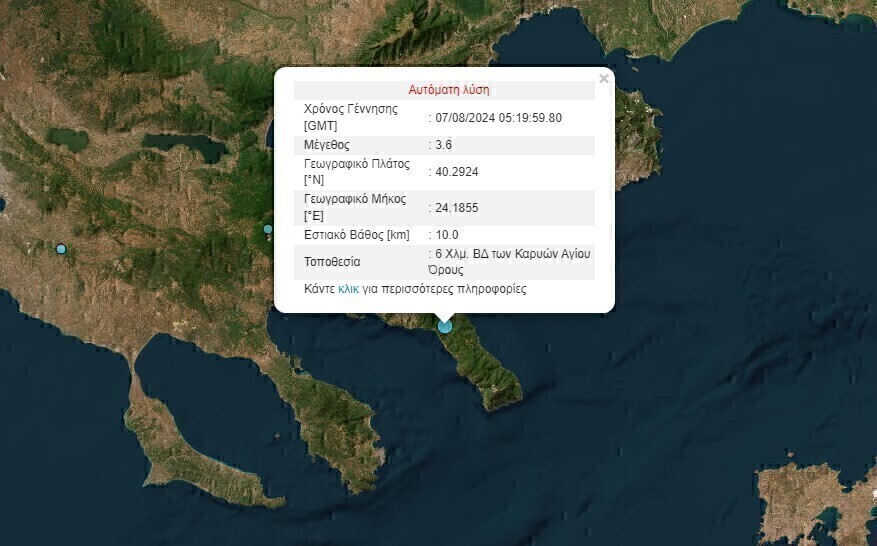Select the earthquake marker beside the popup's left edge
Viewport: 877px width, 546px height.
[x=268, y=229]
